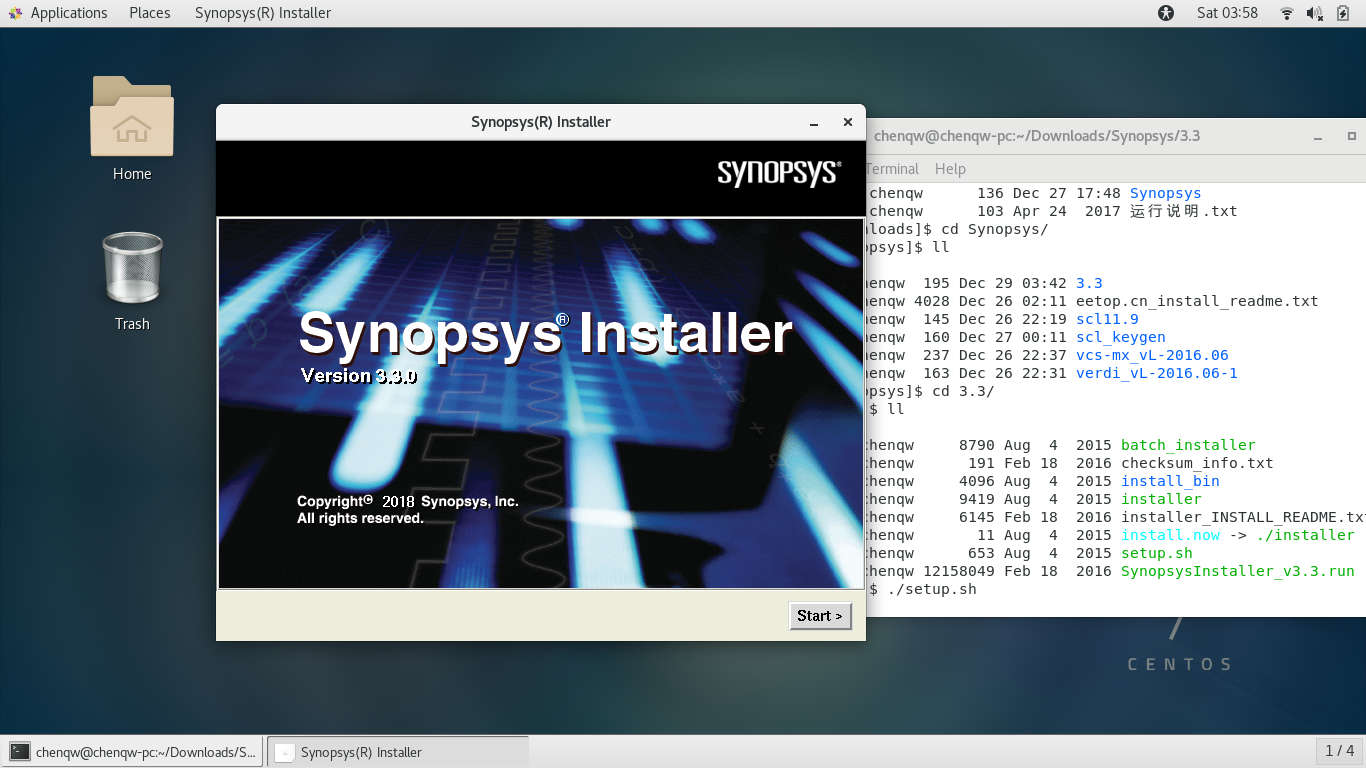Close the Synopsys Installer window
The image size is (1366, 768).
pos(847,122)
